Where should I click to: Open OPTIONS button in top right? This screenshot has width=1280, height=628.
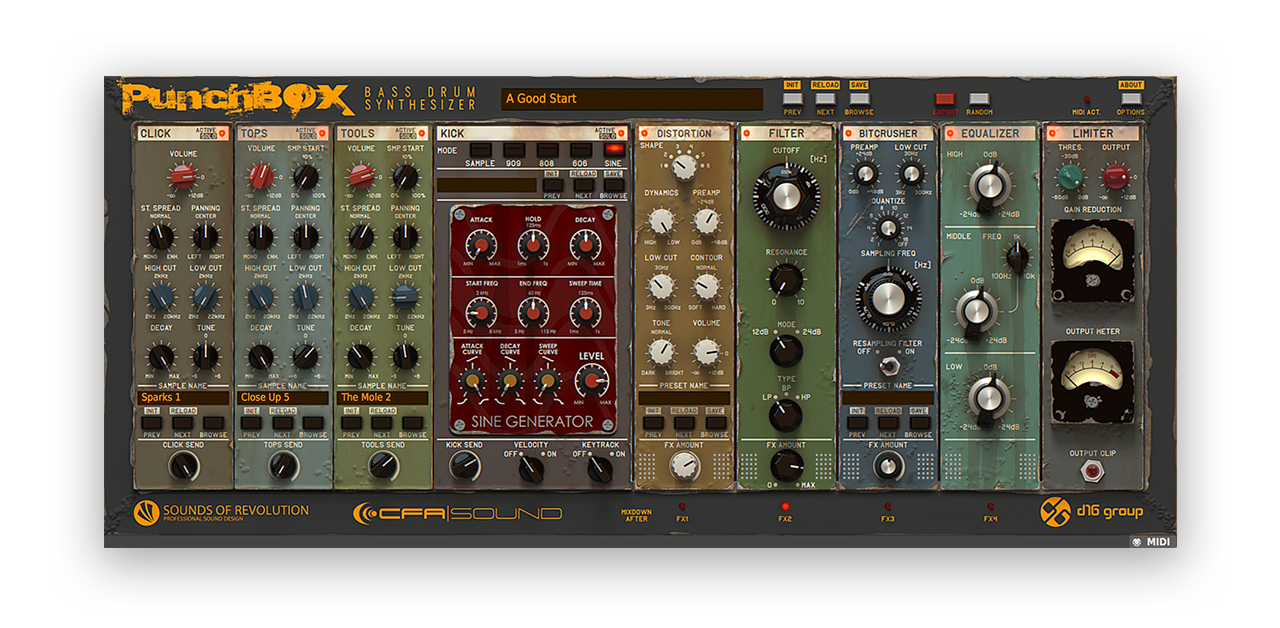click(1131, 99)
